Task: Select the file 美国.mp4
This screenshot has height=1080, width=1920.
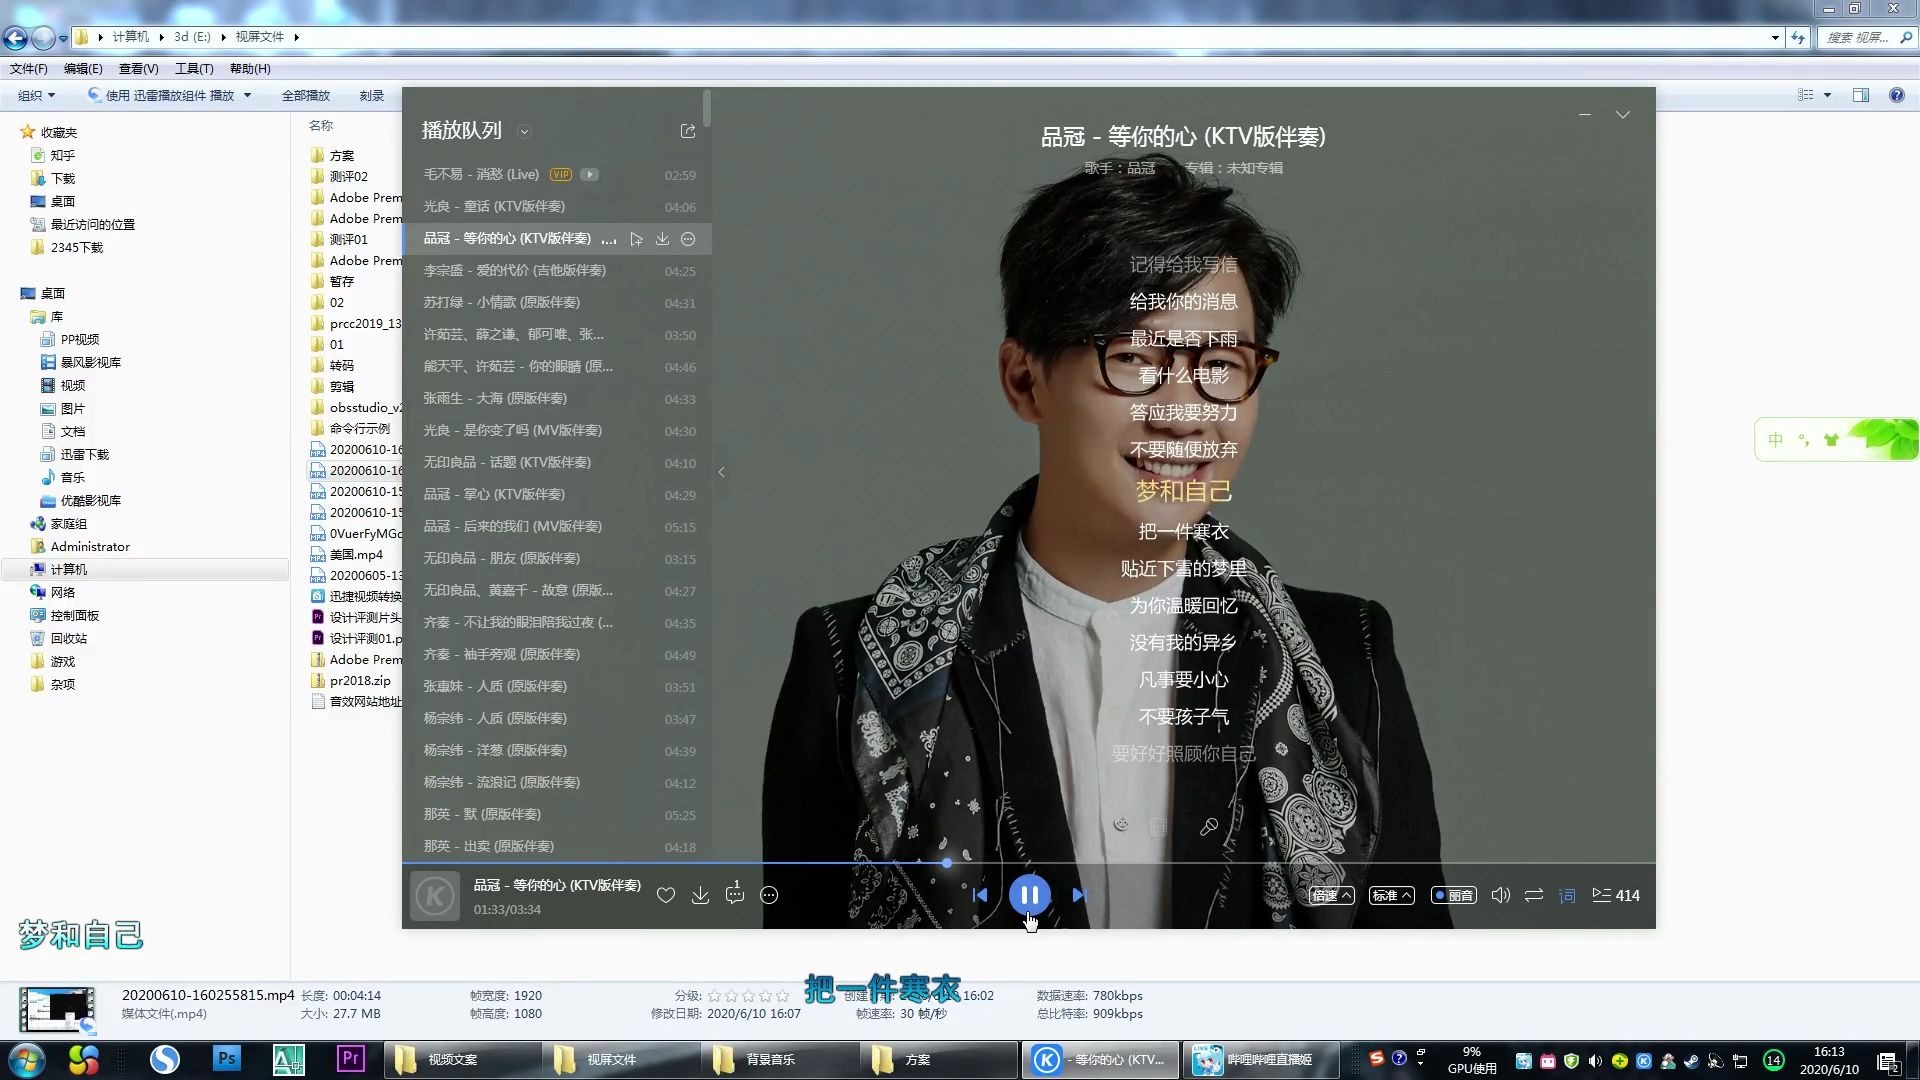Action: [356, 554]
